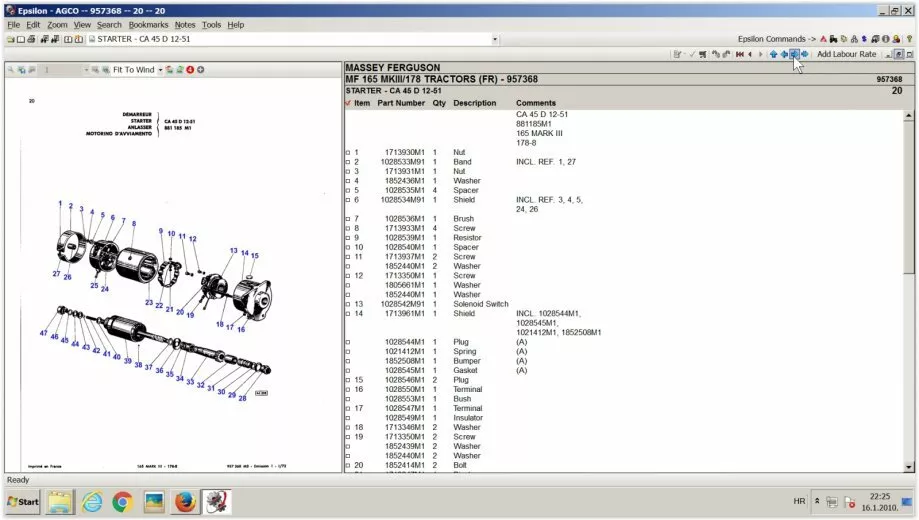Tick checkbox for item 1 Nut 1713930M1
This screenshot has width=919, height=520.
pos(348,152)
